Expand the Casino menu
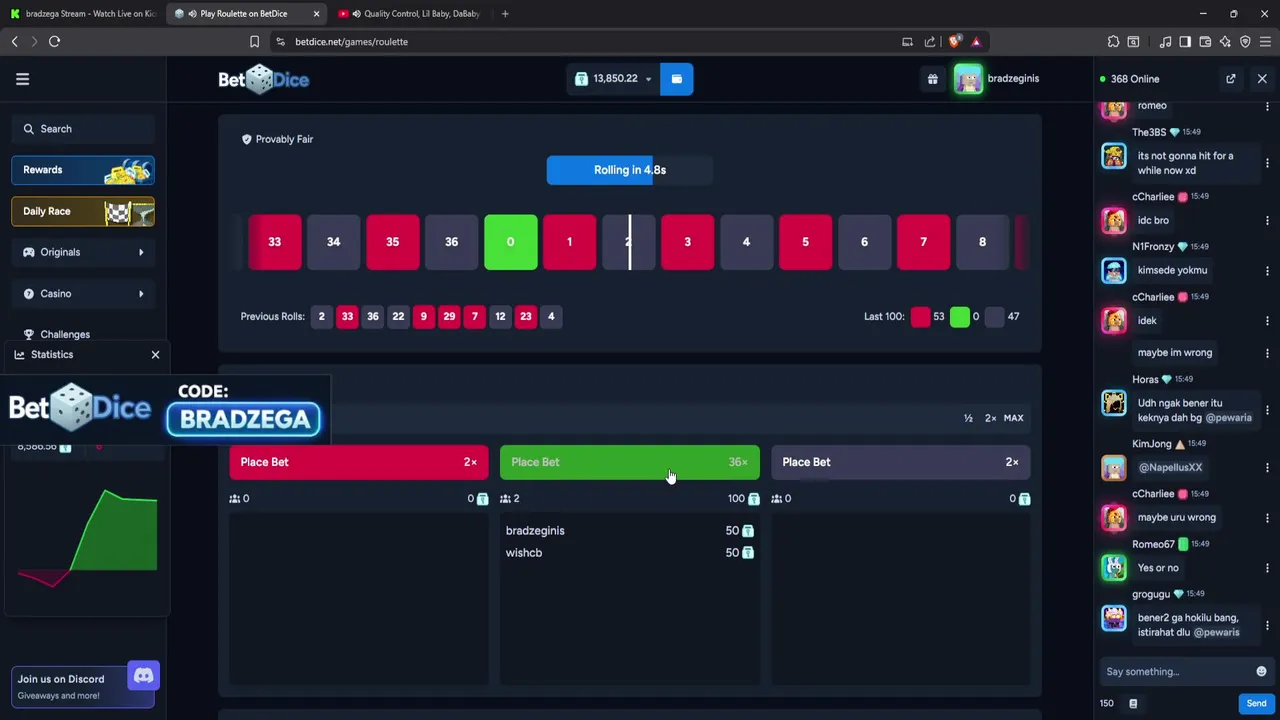1280x720 pixels. [83, 294]
